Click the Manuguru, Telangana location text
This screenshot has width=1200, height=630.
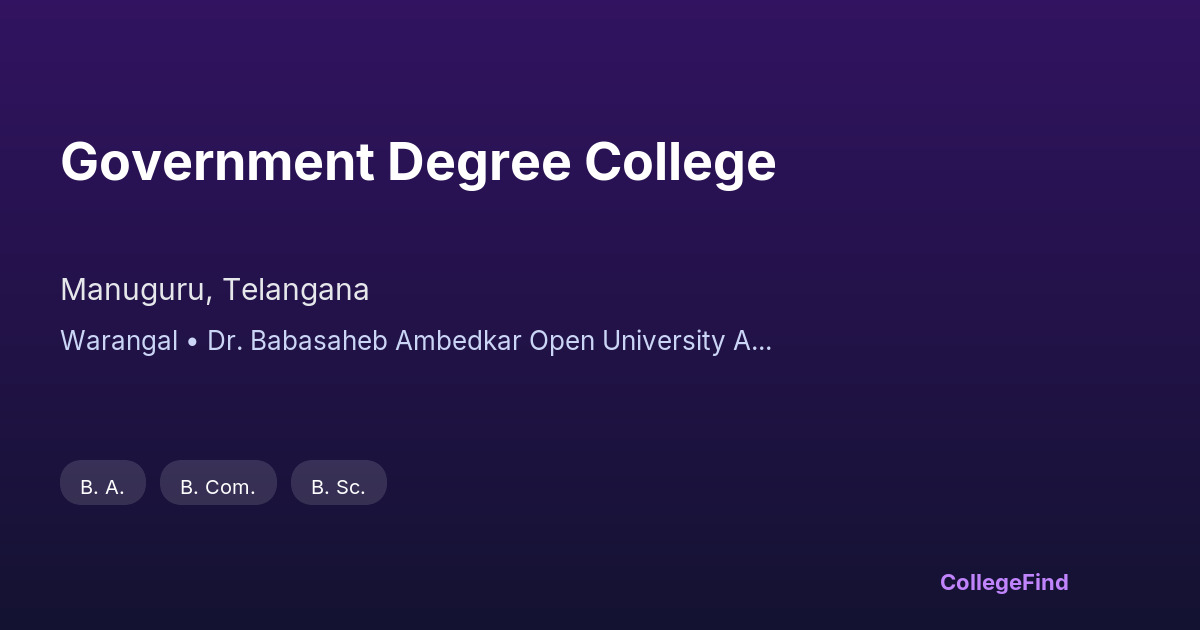[x=215, y=290]
